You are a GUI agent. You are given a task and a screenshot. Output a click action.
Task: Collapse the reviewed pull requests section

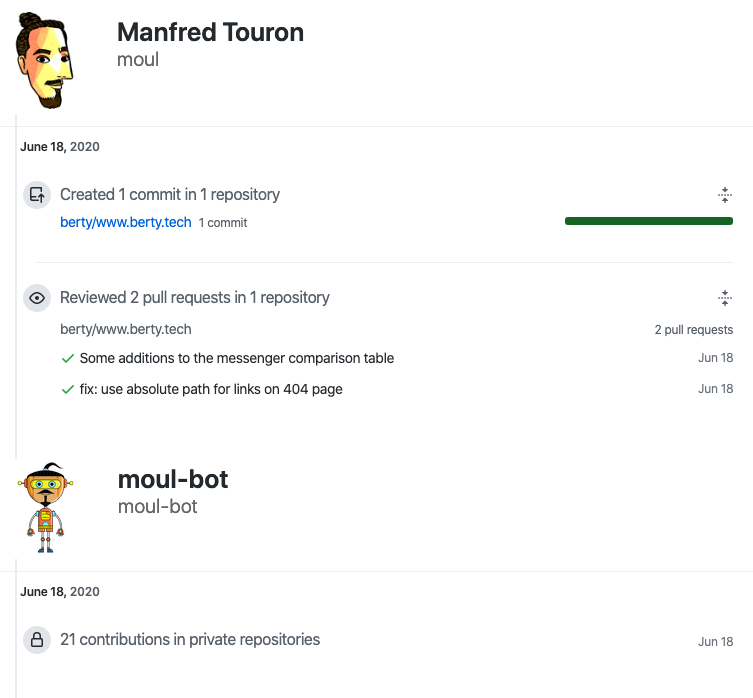pos(725,298)
